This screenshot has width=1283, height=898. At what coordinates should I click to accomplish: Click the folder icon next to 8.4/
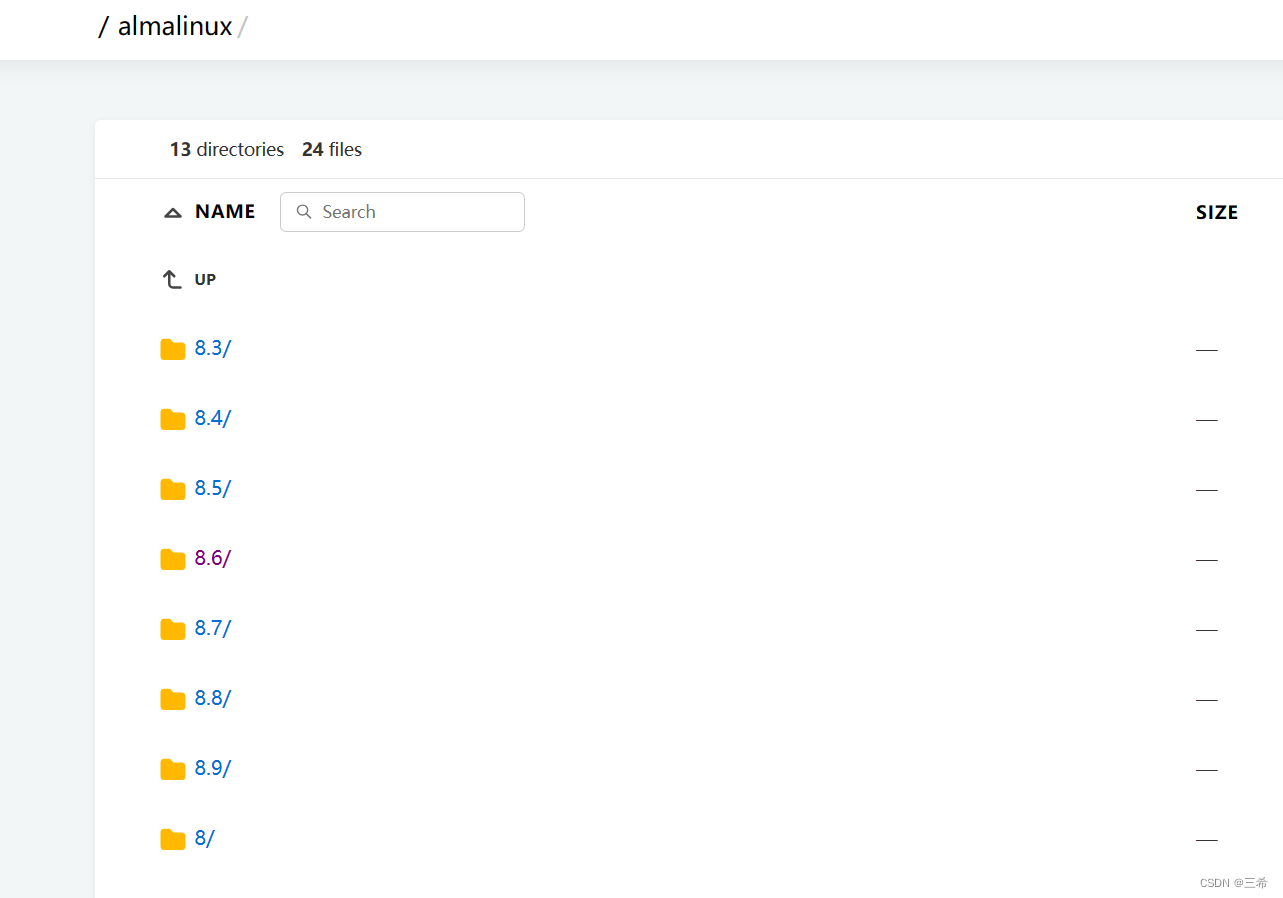point(173,419)
